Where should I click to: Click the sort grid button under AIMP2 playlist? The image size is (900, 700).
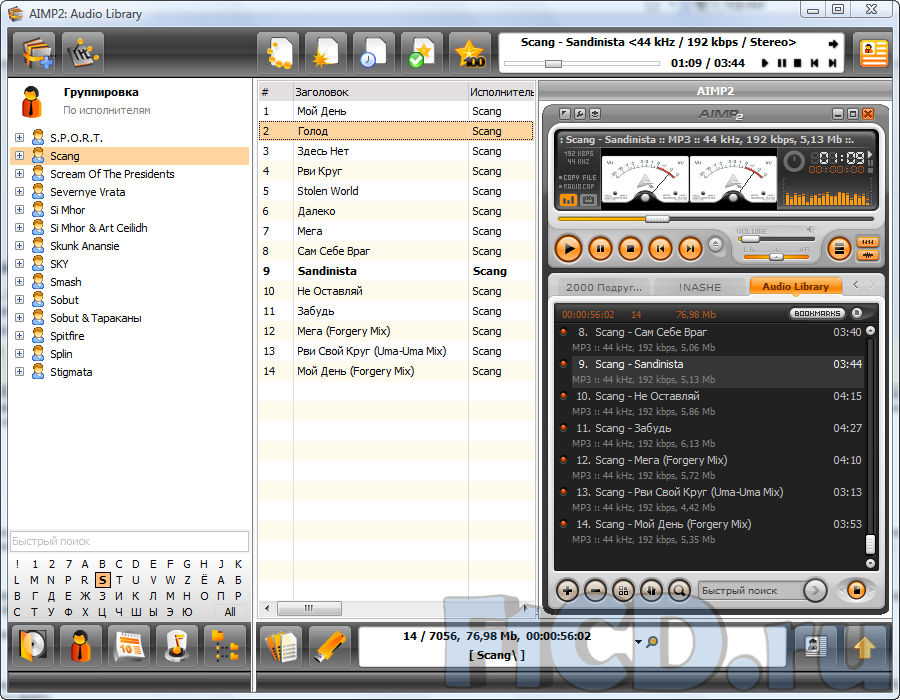tap(623, 590)
